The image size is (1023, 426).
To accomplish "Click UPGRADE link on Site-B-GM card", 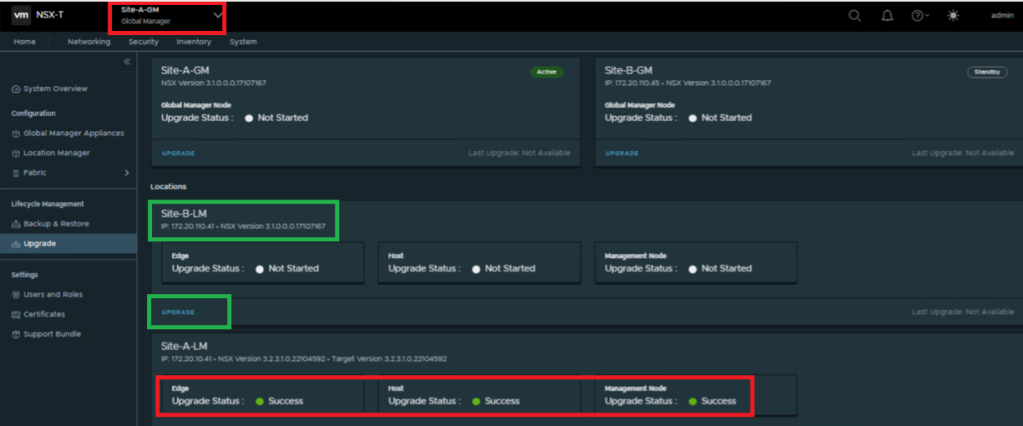I will point(622,153).
